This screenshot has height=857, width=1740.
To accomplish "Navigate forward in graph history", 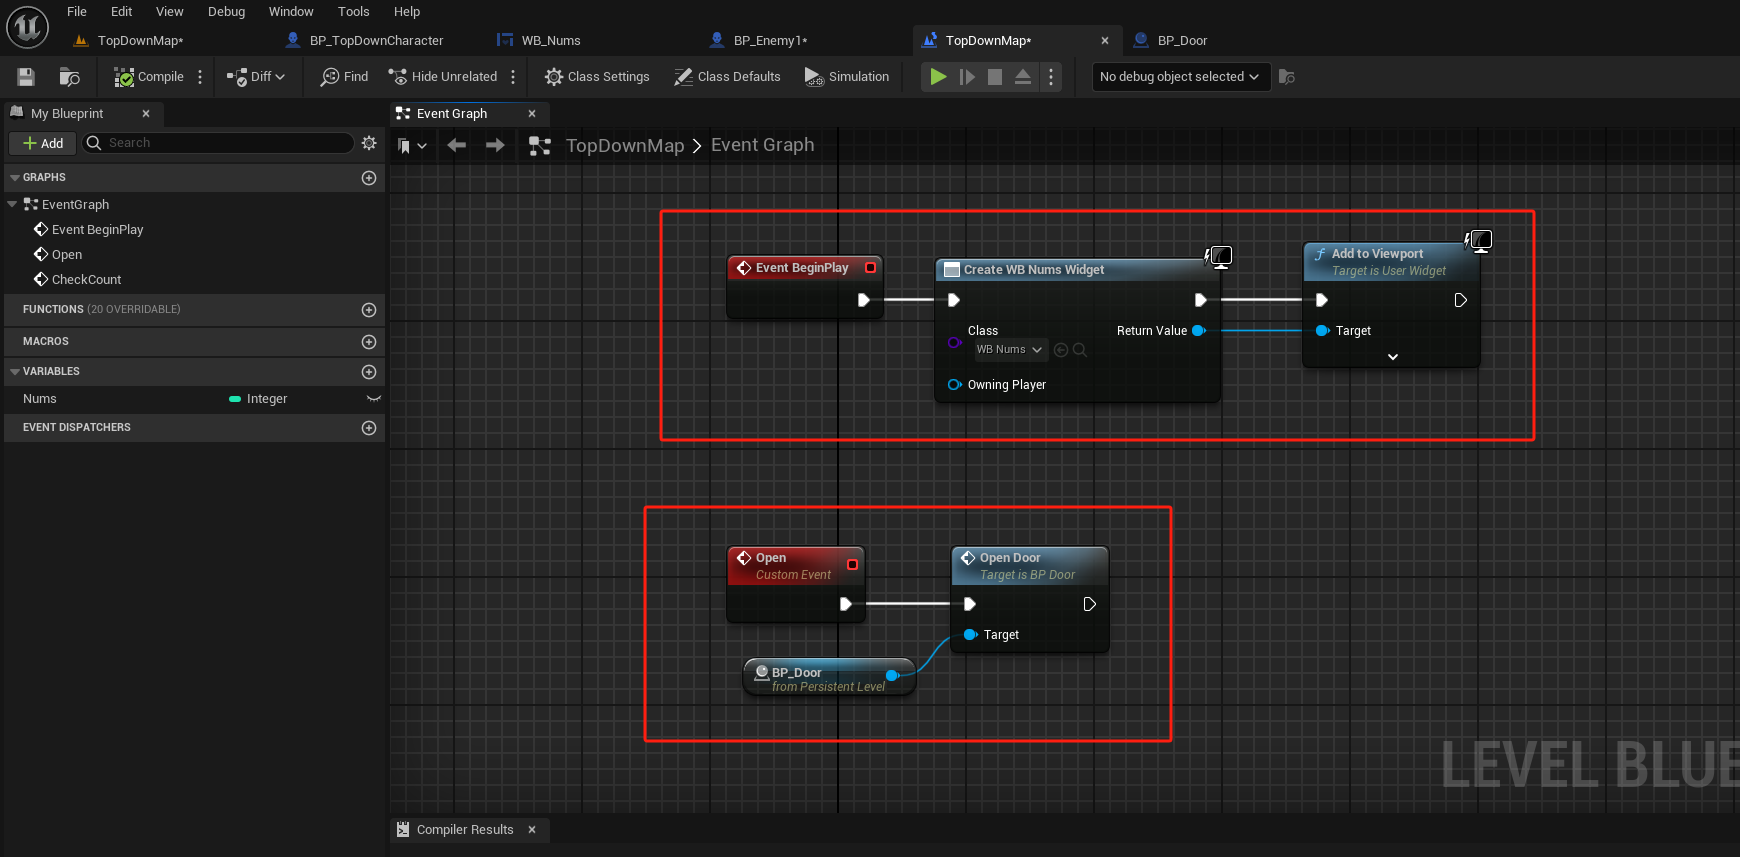I will coord(495,146).
